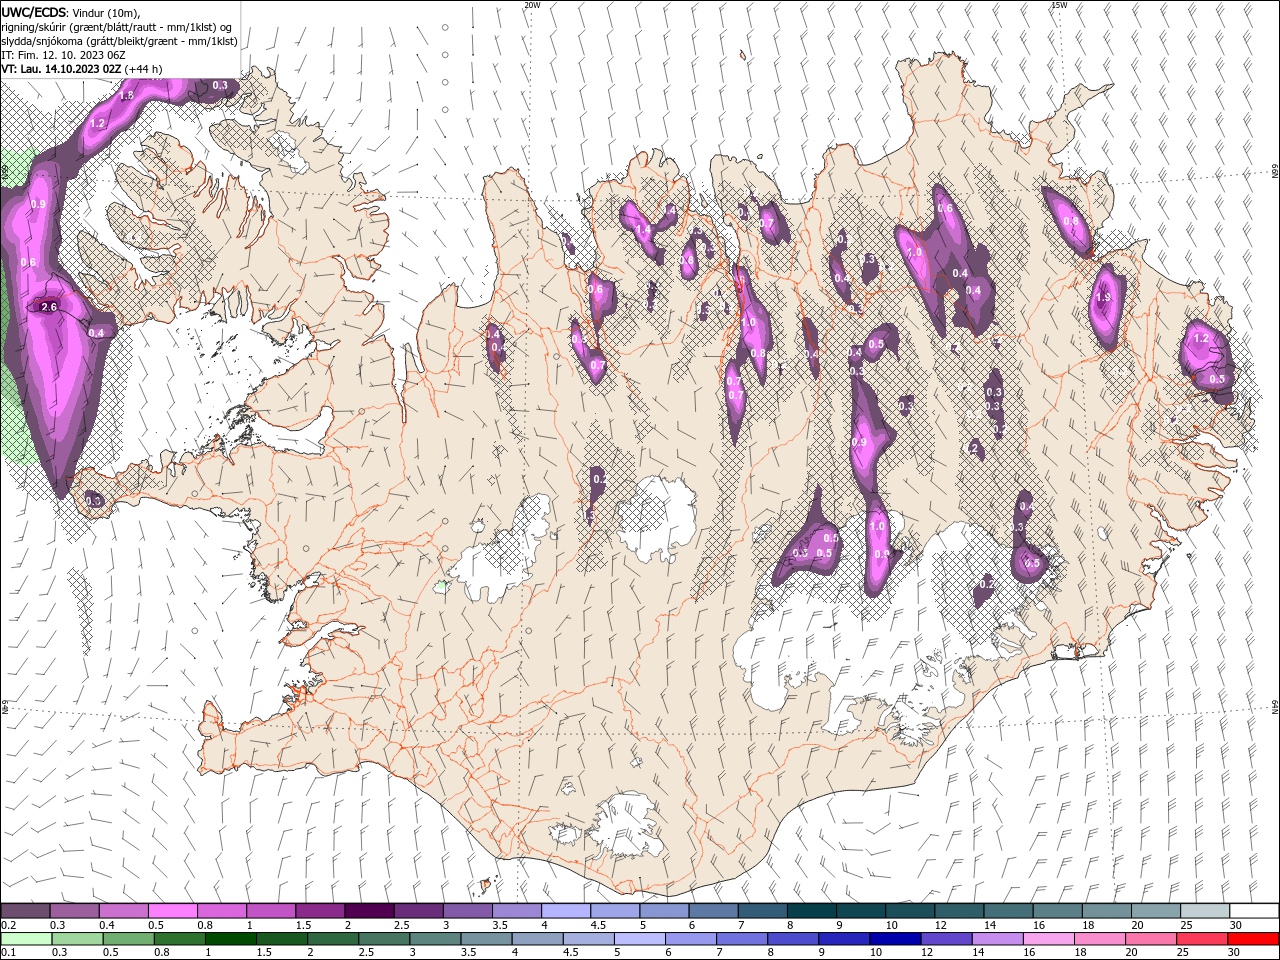Select the bright pink 0.5 swatch, upper legend bar
Viewport: 1280px width, 960px height.
tap(172, 911)
